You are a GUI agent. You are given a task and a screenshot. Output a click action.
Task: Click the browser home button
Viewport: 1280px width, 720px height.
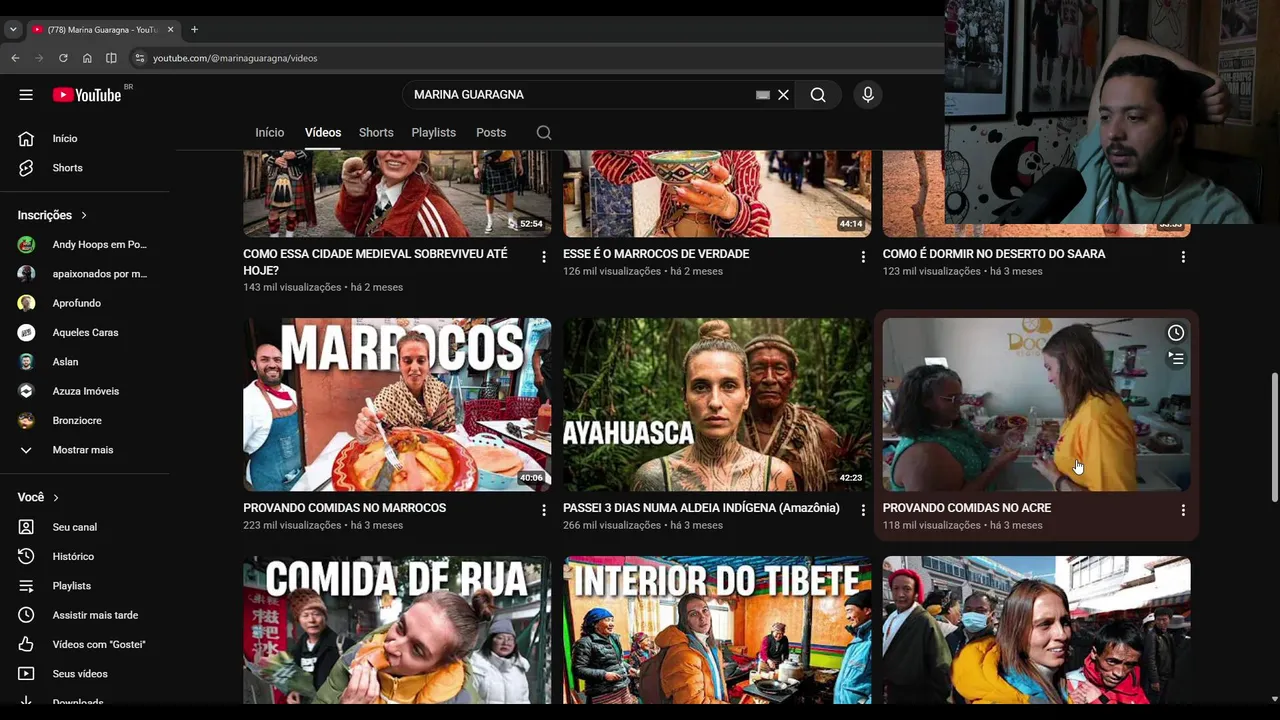(87, 58)
